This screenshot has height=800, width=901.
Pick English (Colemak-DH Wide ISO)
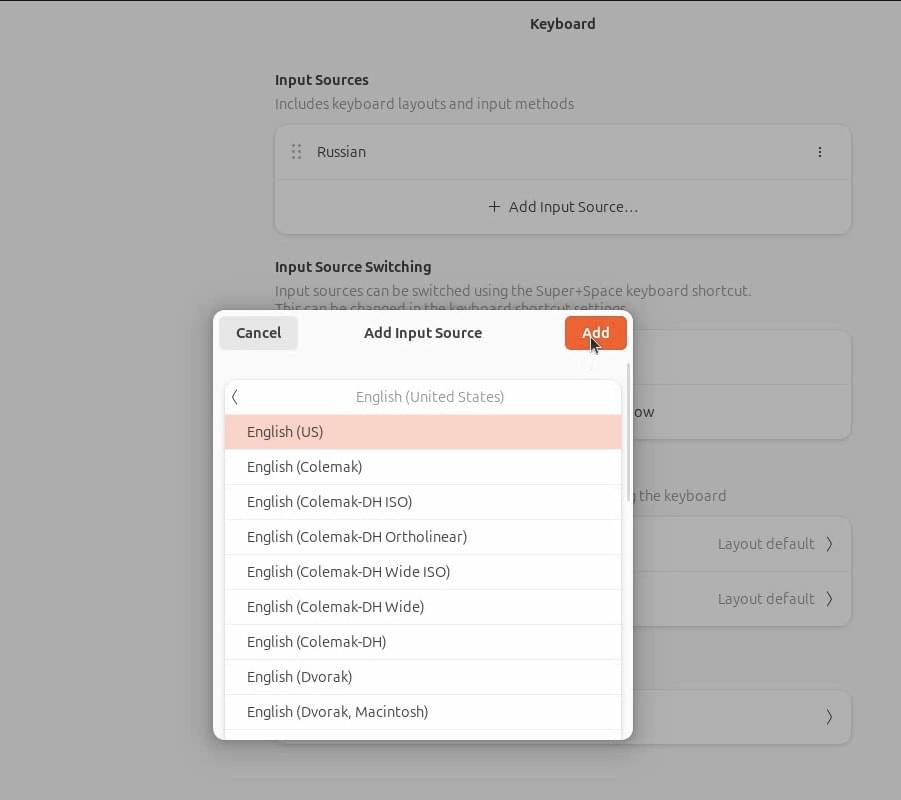pos(423,572)
